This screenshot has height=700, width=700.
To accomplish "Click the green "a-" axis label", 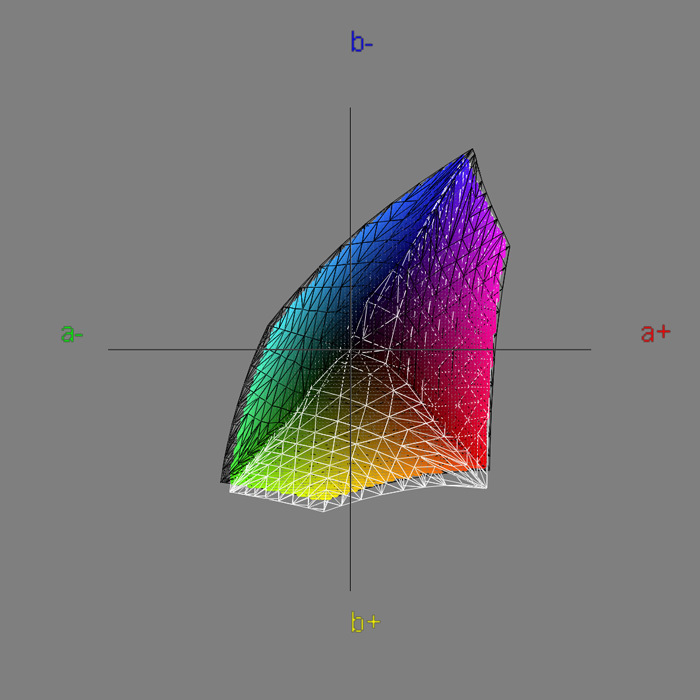I will (x=72, y=333).
